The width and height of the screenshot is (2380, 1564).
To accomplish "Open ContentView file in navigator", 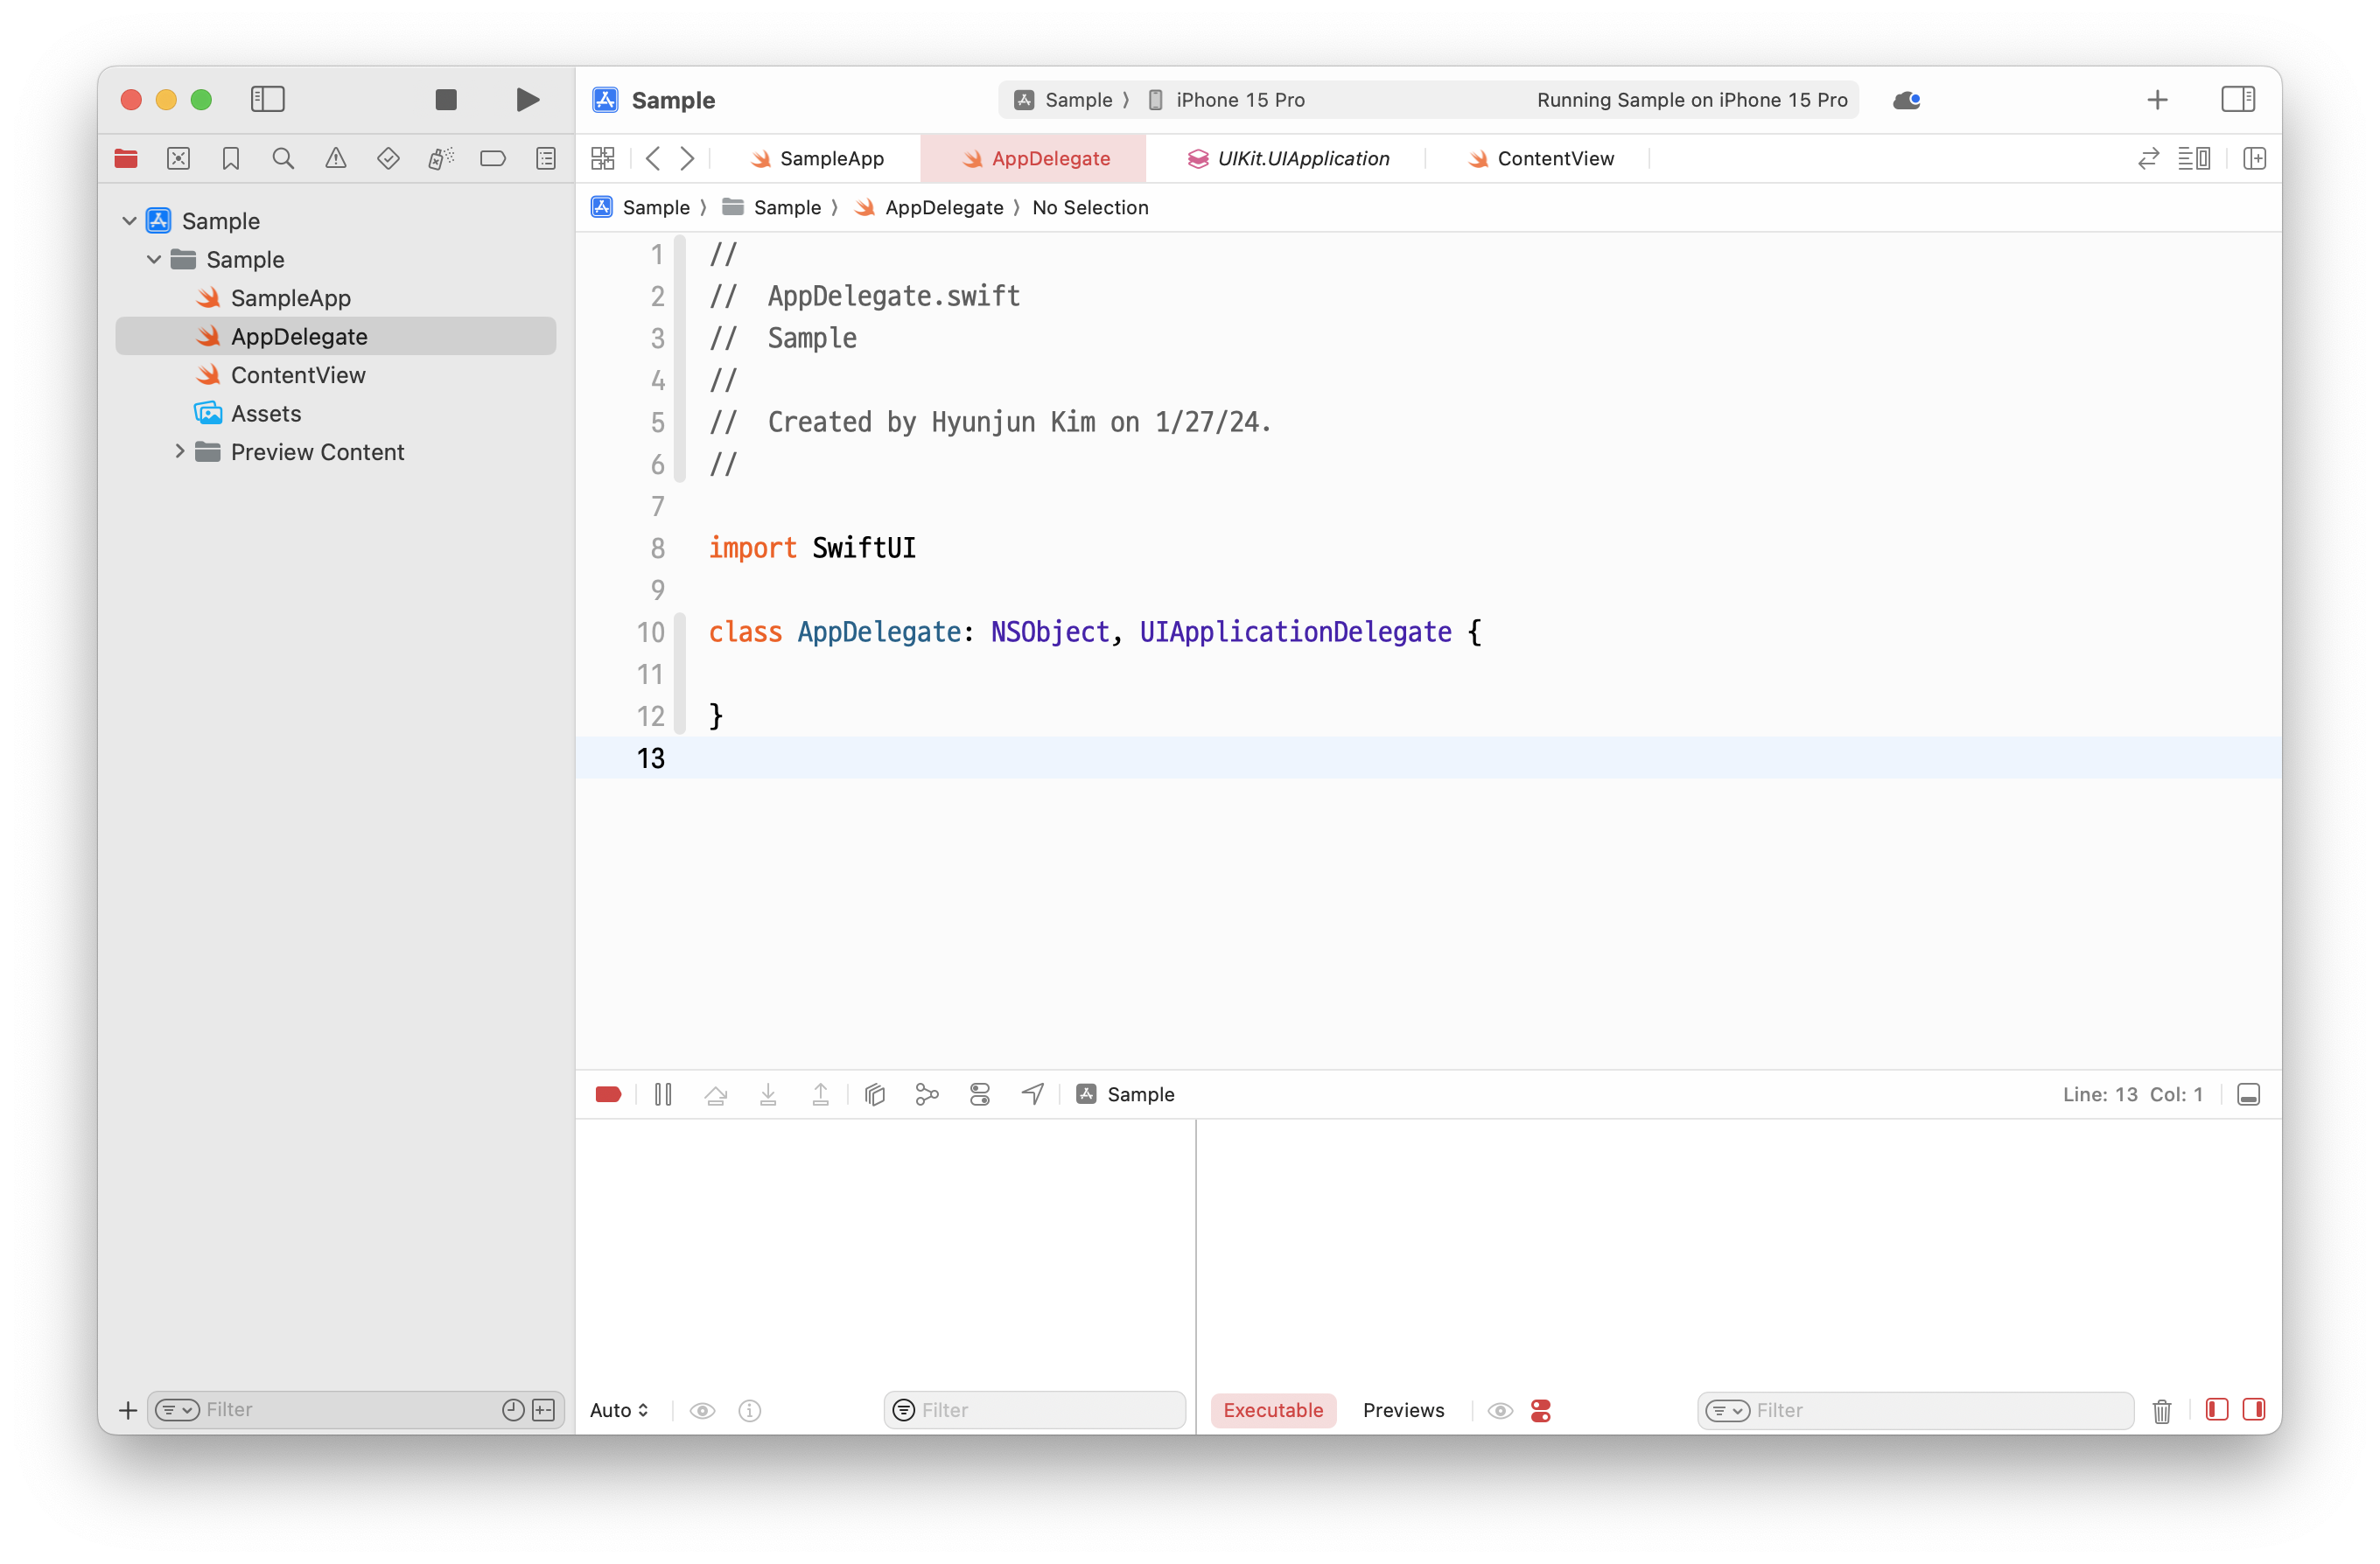I will 298,375.
